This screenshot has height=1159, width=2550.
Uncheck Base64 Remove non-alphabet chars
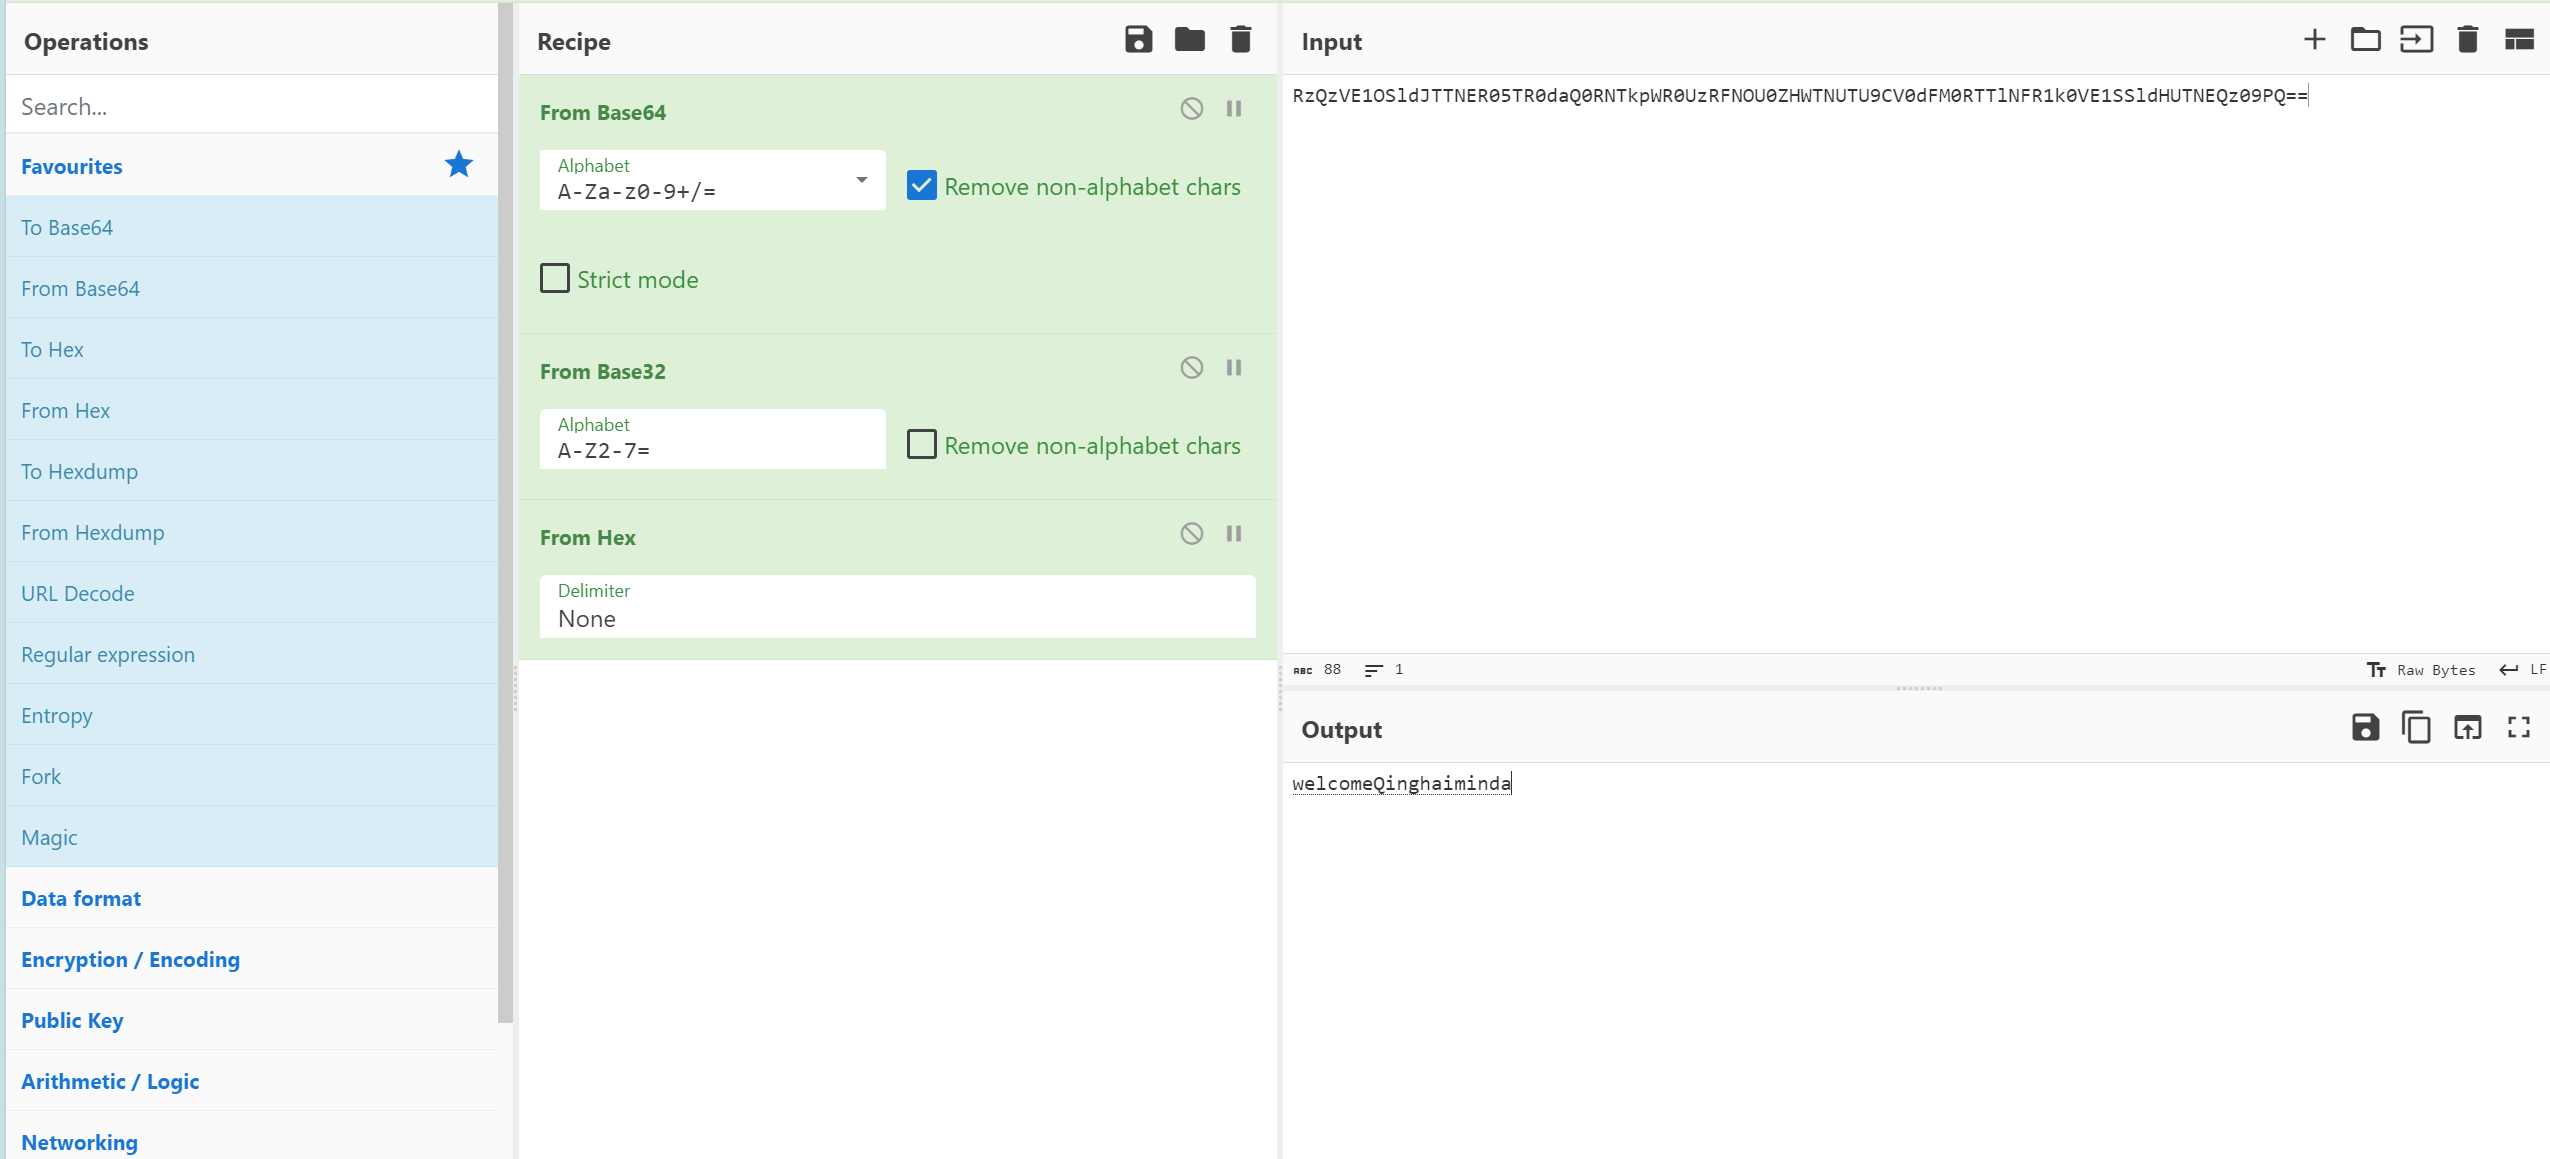(x=921, y=186)
